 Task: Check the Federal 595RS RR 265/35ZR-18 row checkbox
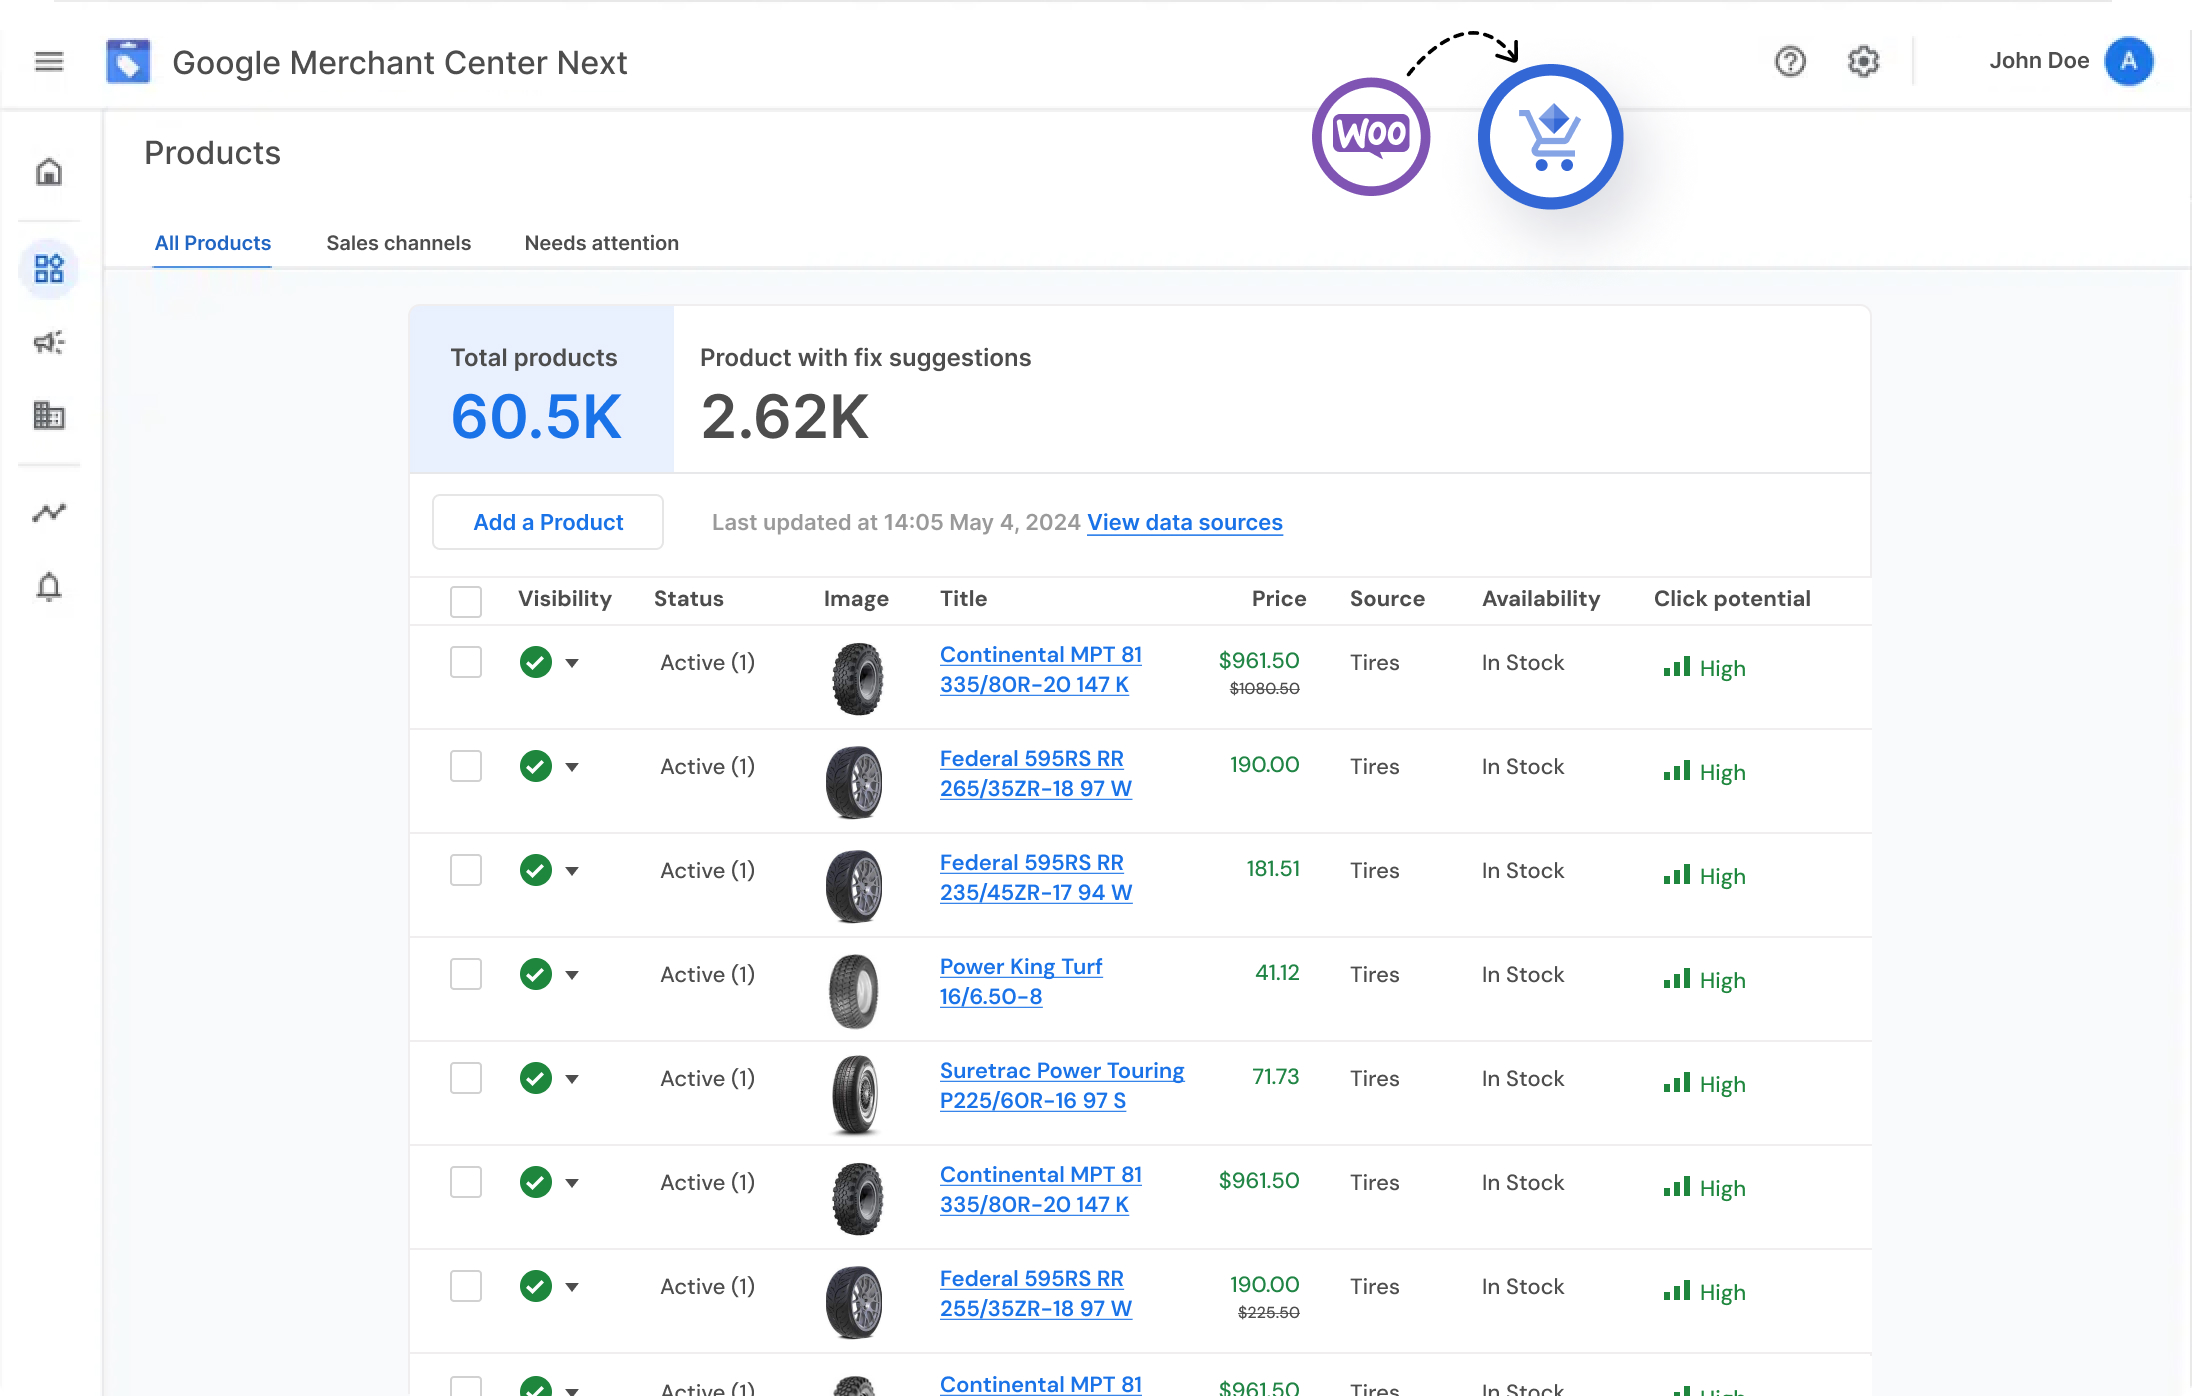(466, 766)
